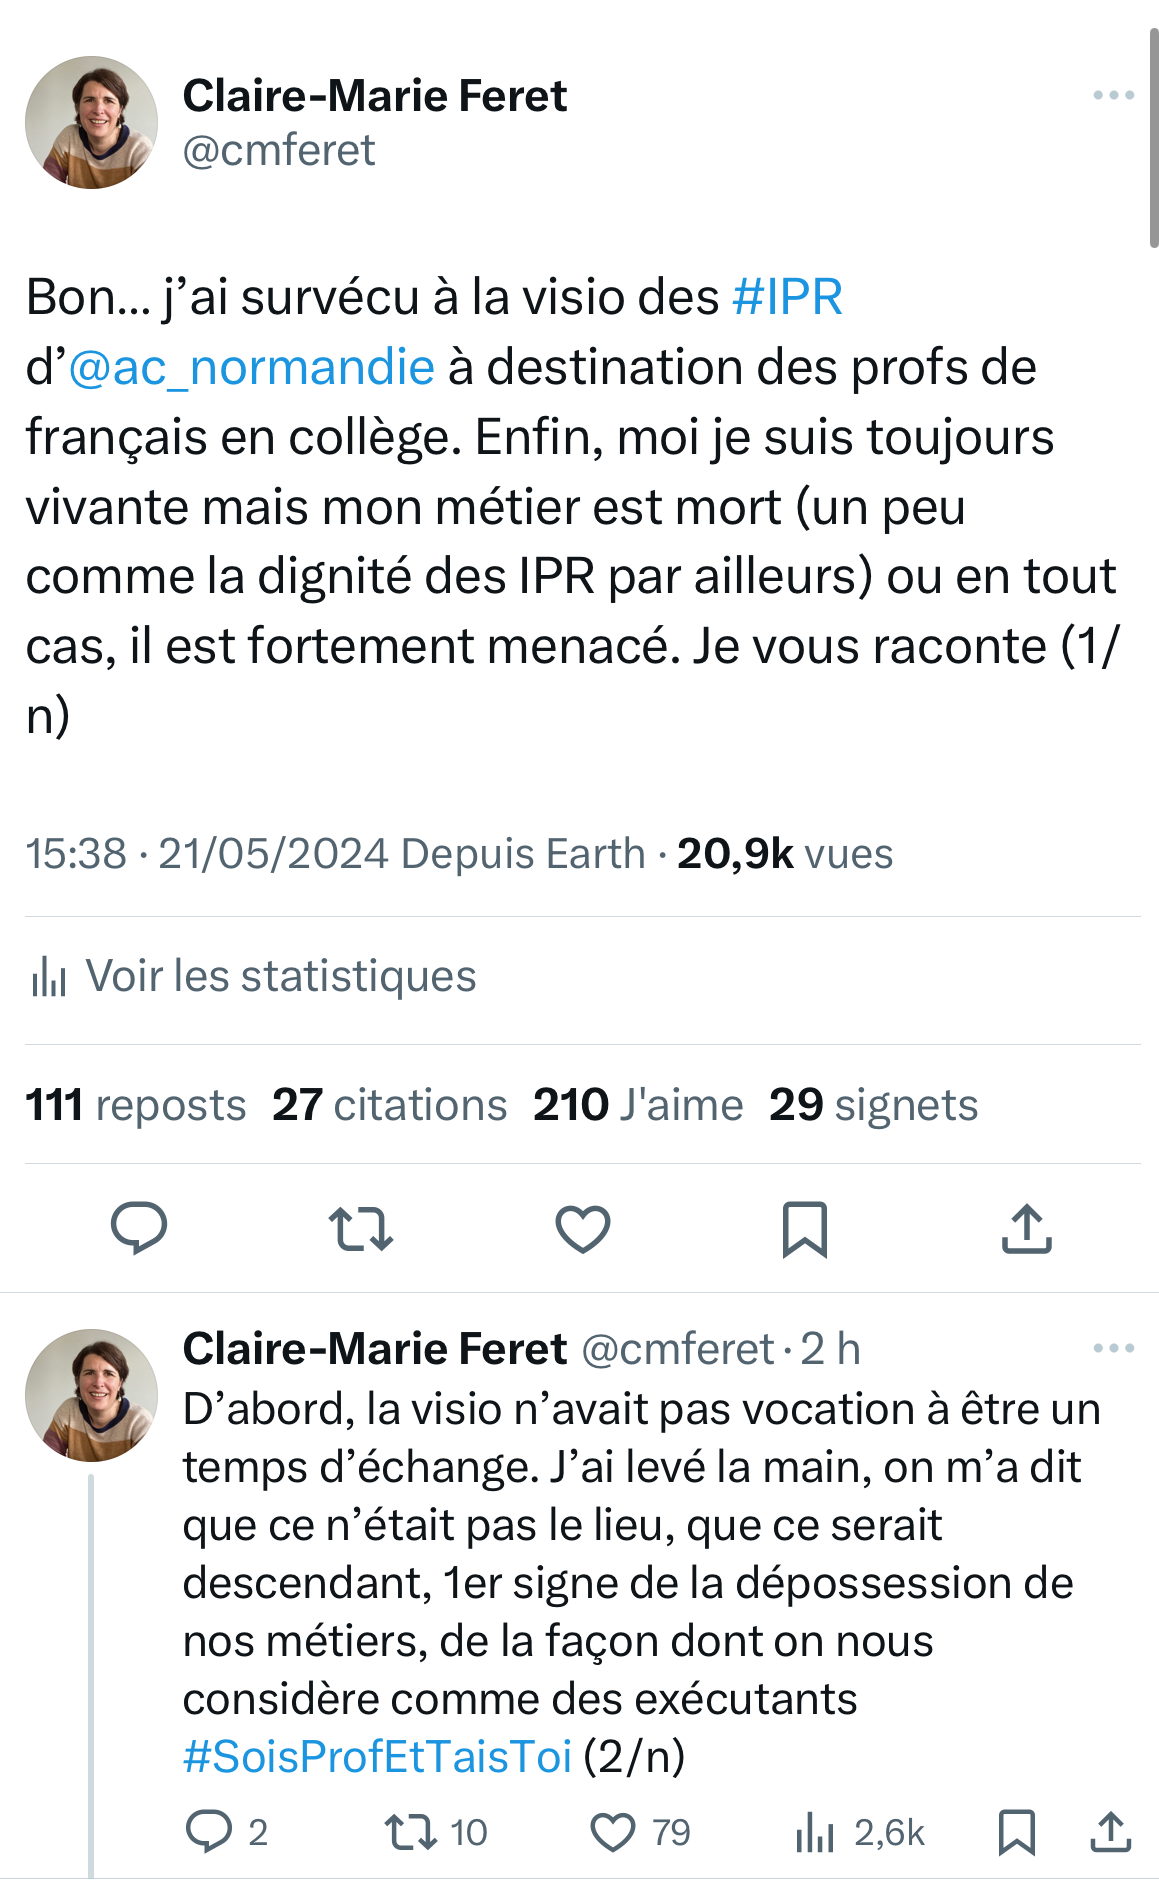Repost the 2/n thread tweet
Viewport: 1159px width, 1893px height.
tap(411, 1832)
